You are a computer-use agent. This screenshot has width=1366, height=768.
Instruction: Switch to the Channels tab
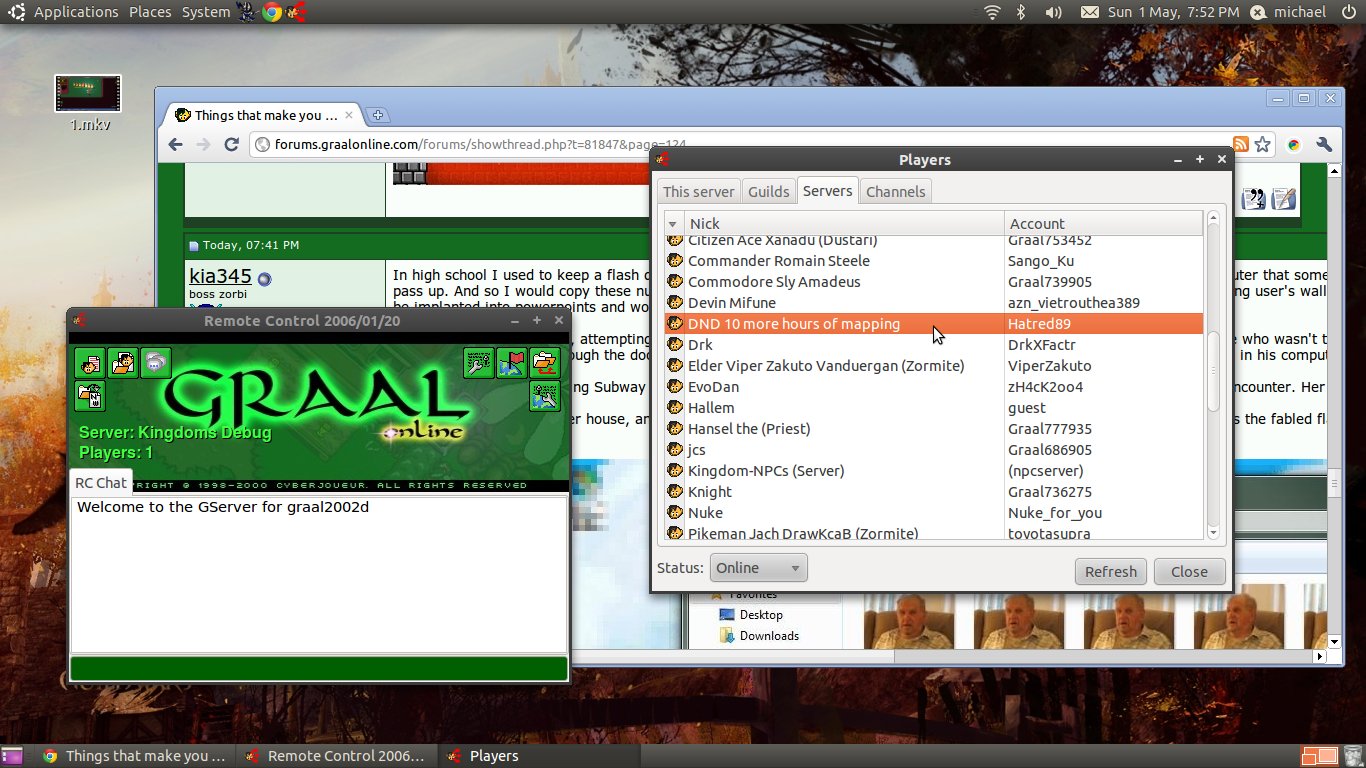pos(895,191)
